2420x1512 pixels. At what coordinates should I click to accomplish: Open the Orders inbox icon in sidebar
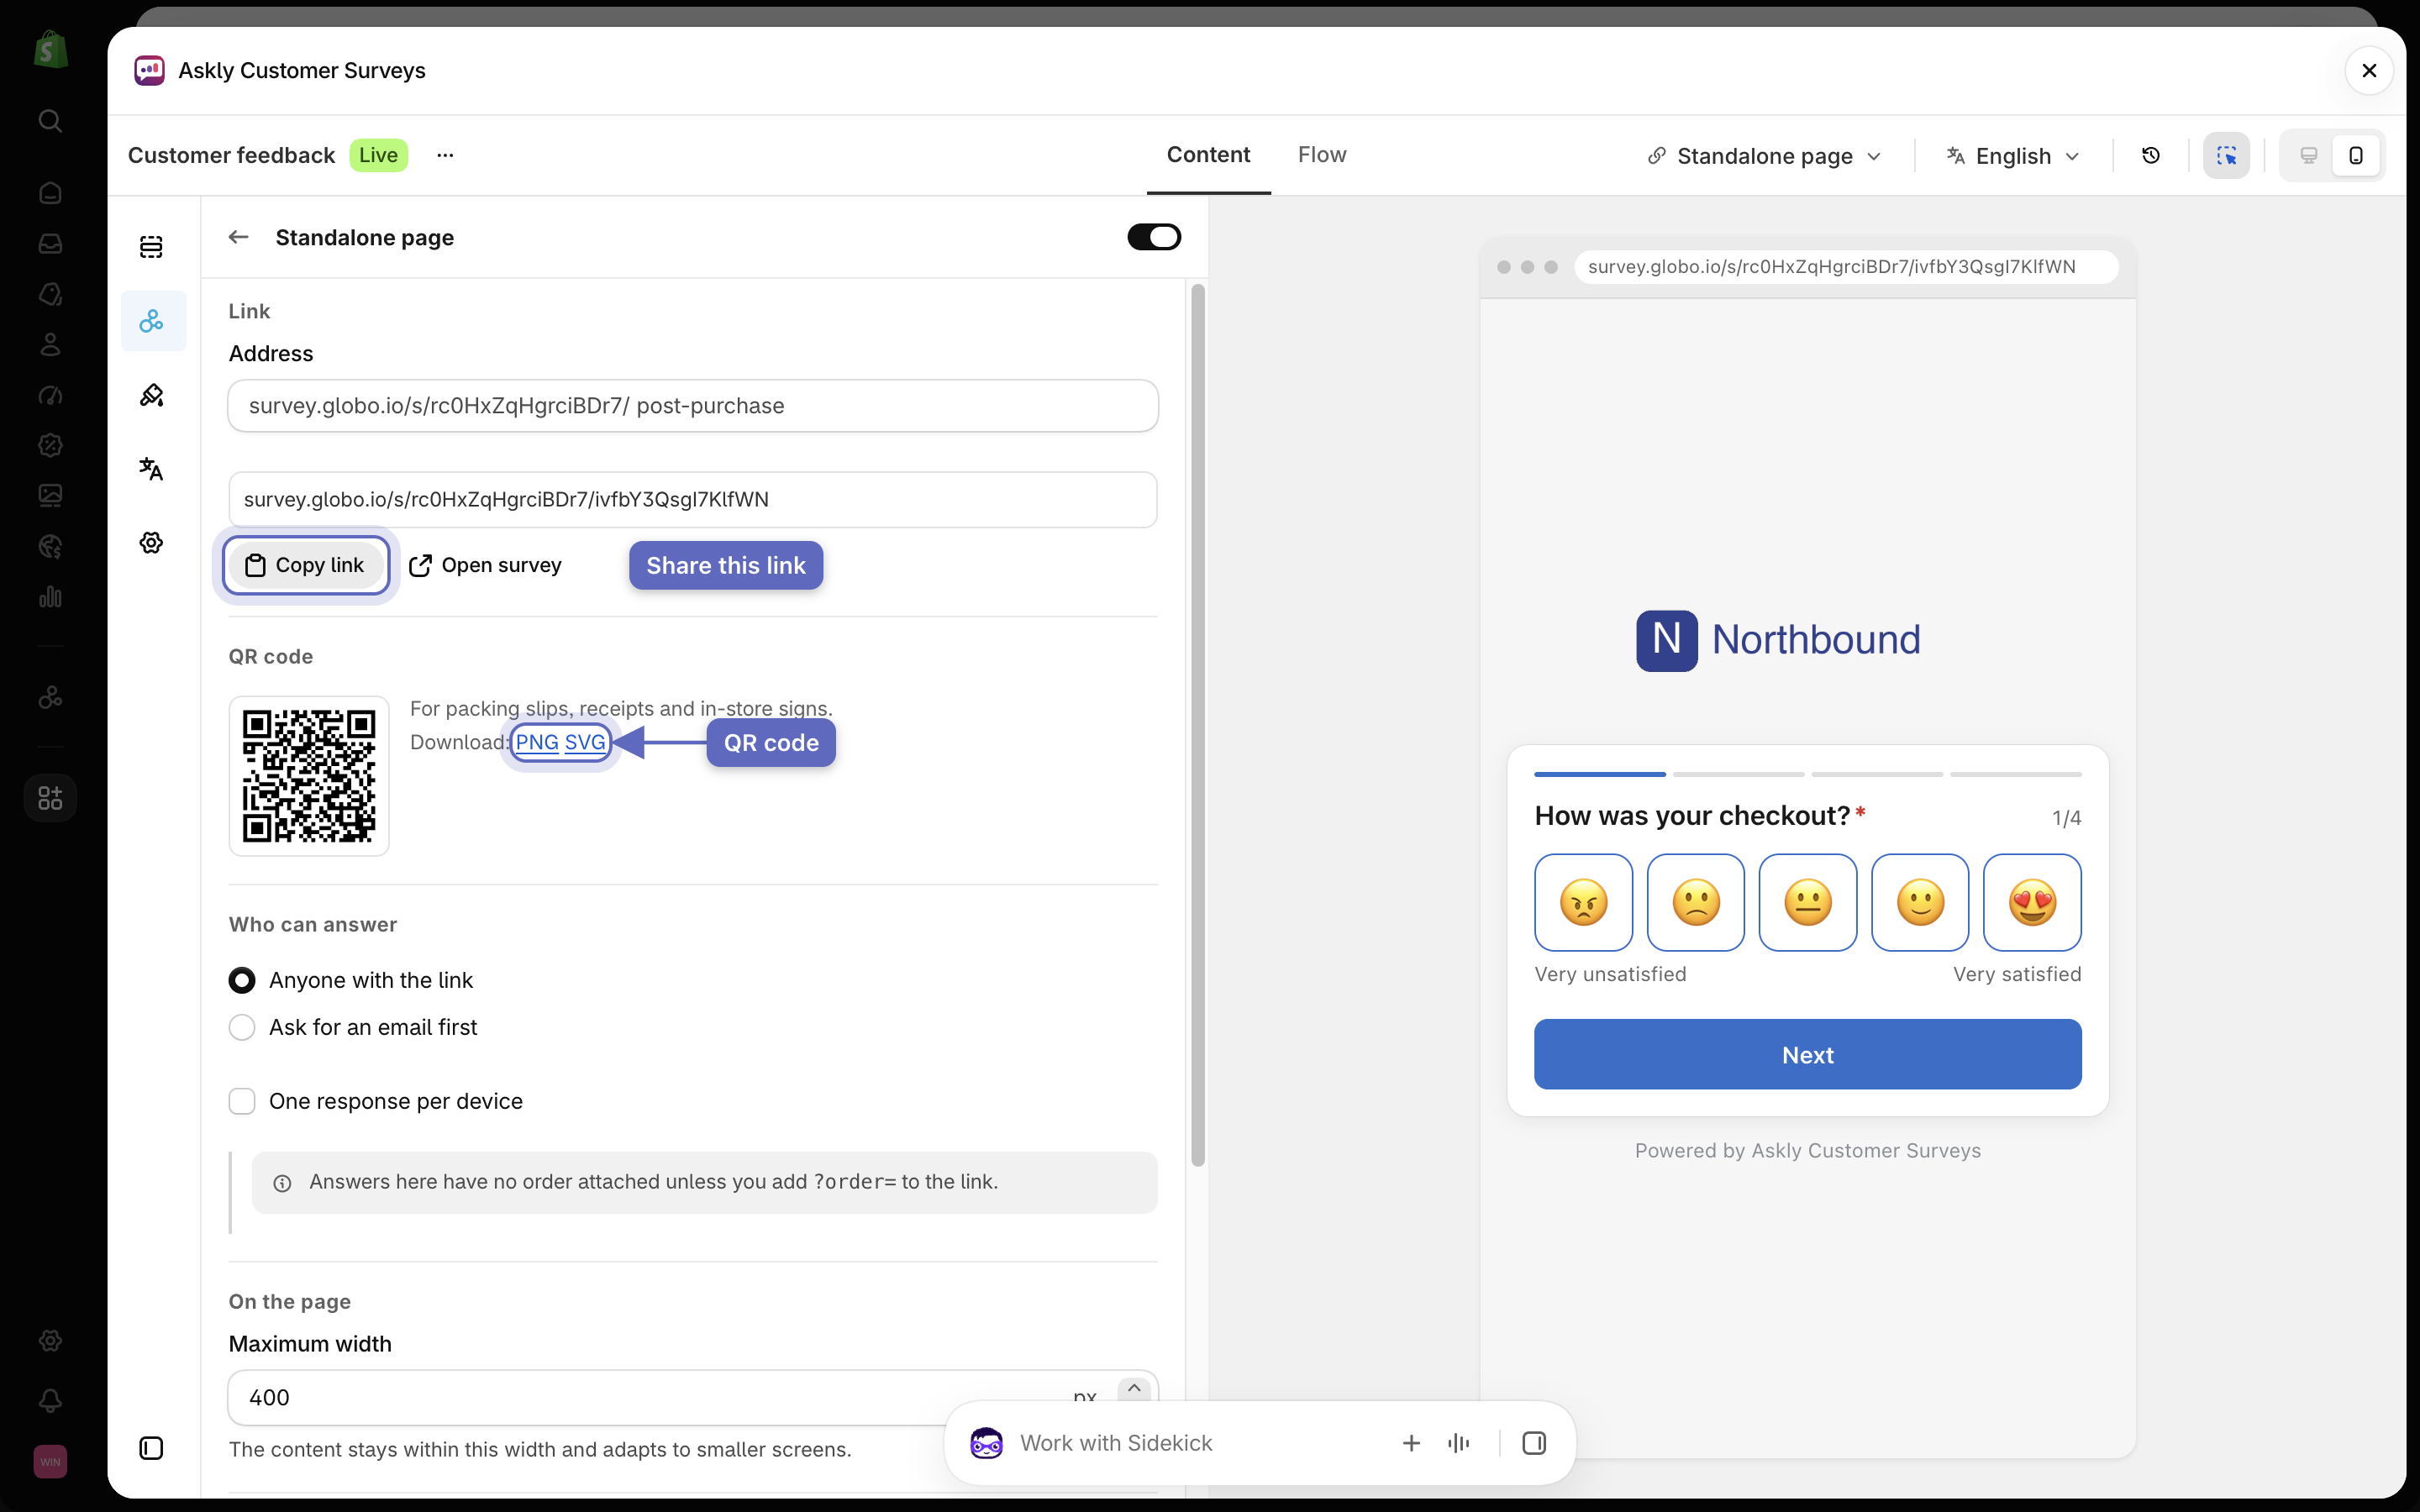coord(50,243)
